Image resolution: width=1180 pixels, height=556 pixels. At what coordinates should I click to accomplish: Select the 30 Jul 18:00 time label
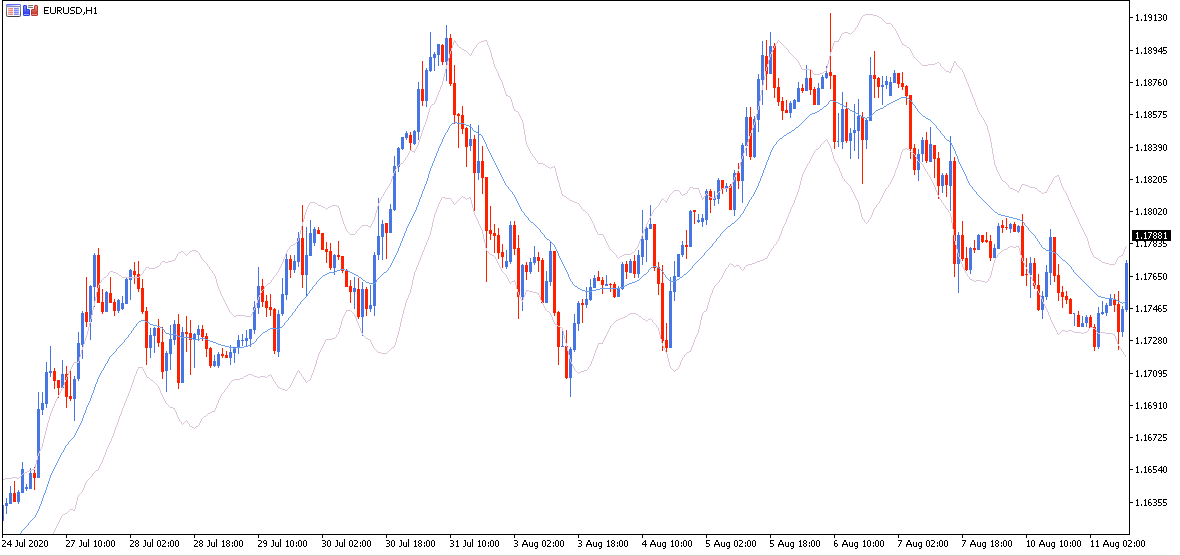(412, 543)
